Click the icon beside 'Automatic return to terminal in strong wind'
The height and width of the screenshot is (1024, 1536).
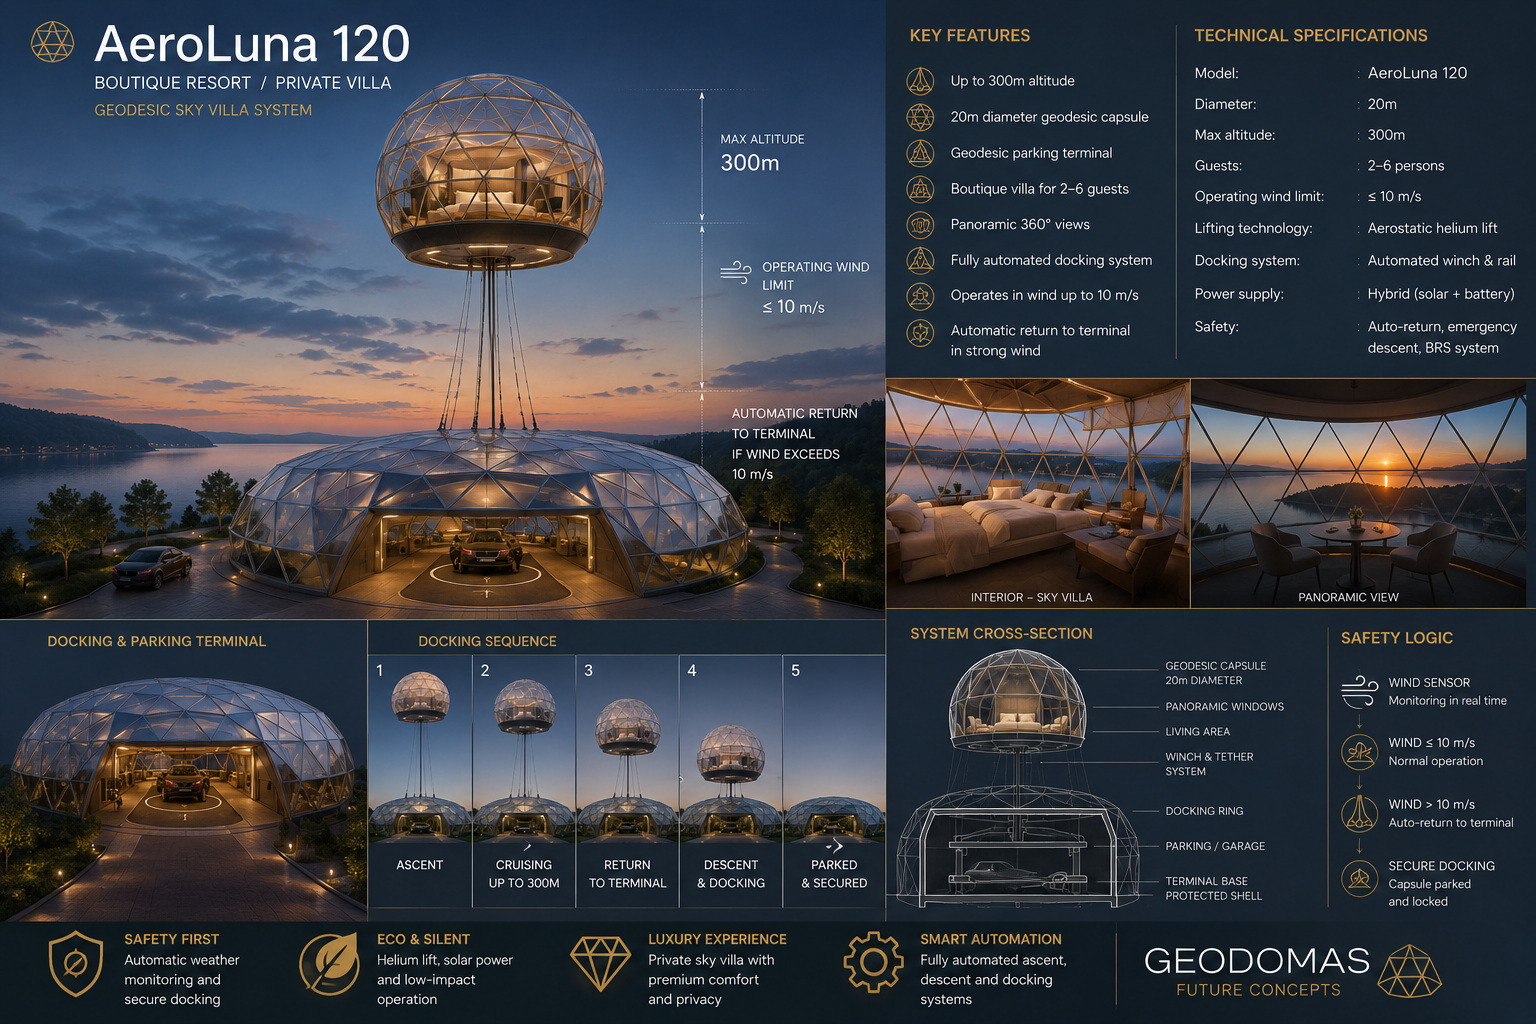(920, 332)
